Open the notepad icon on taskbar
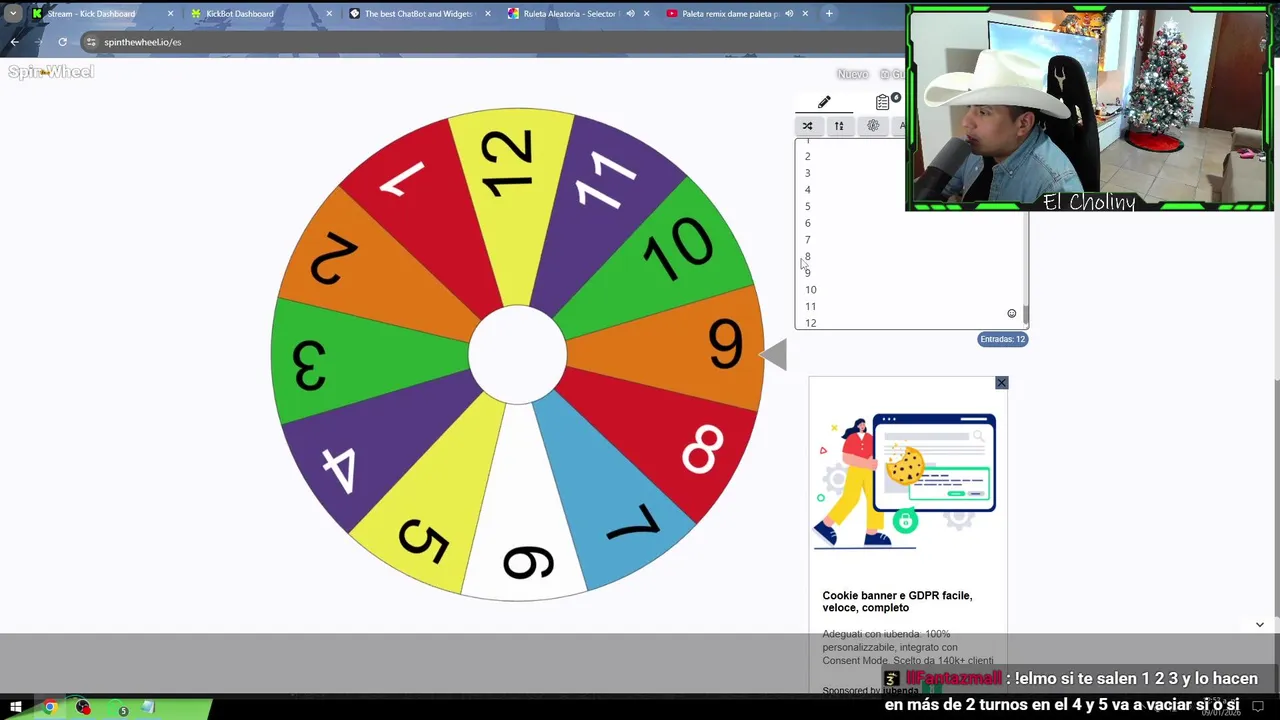Viewport: 1280px width, 720px height. 148,708
